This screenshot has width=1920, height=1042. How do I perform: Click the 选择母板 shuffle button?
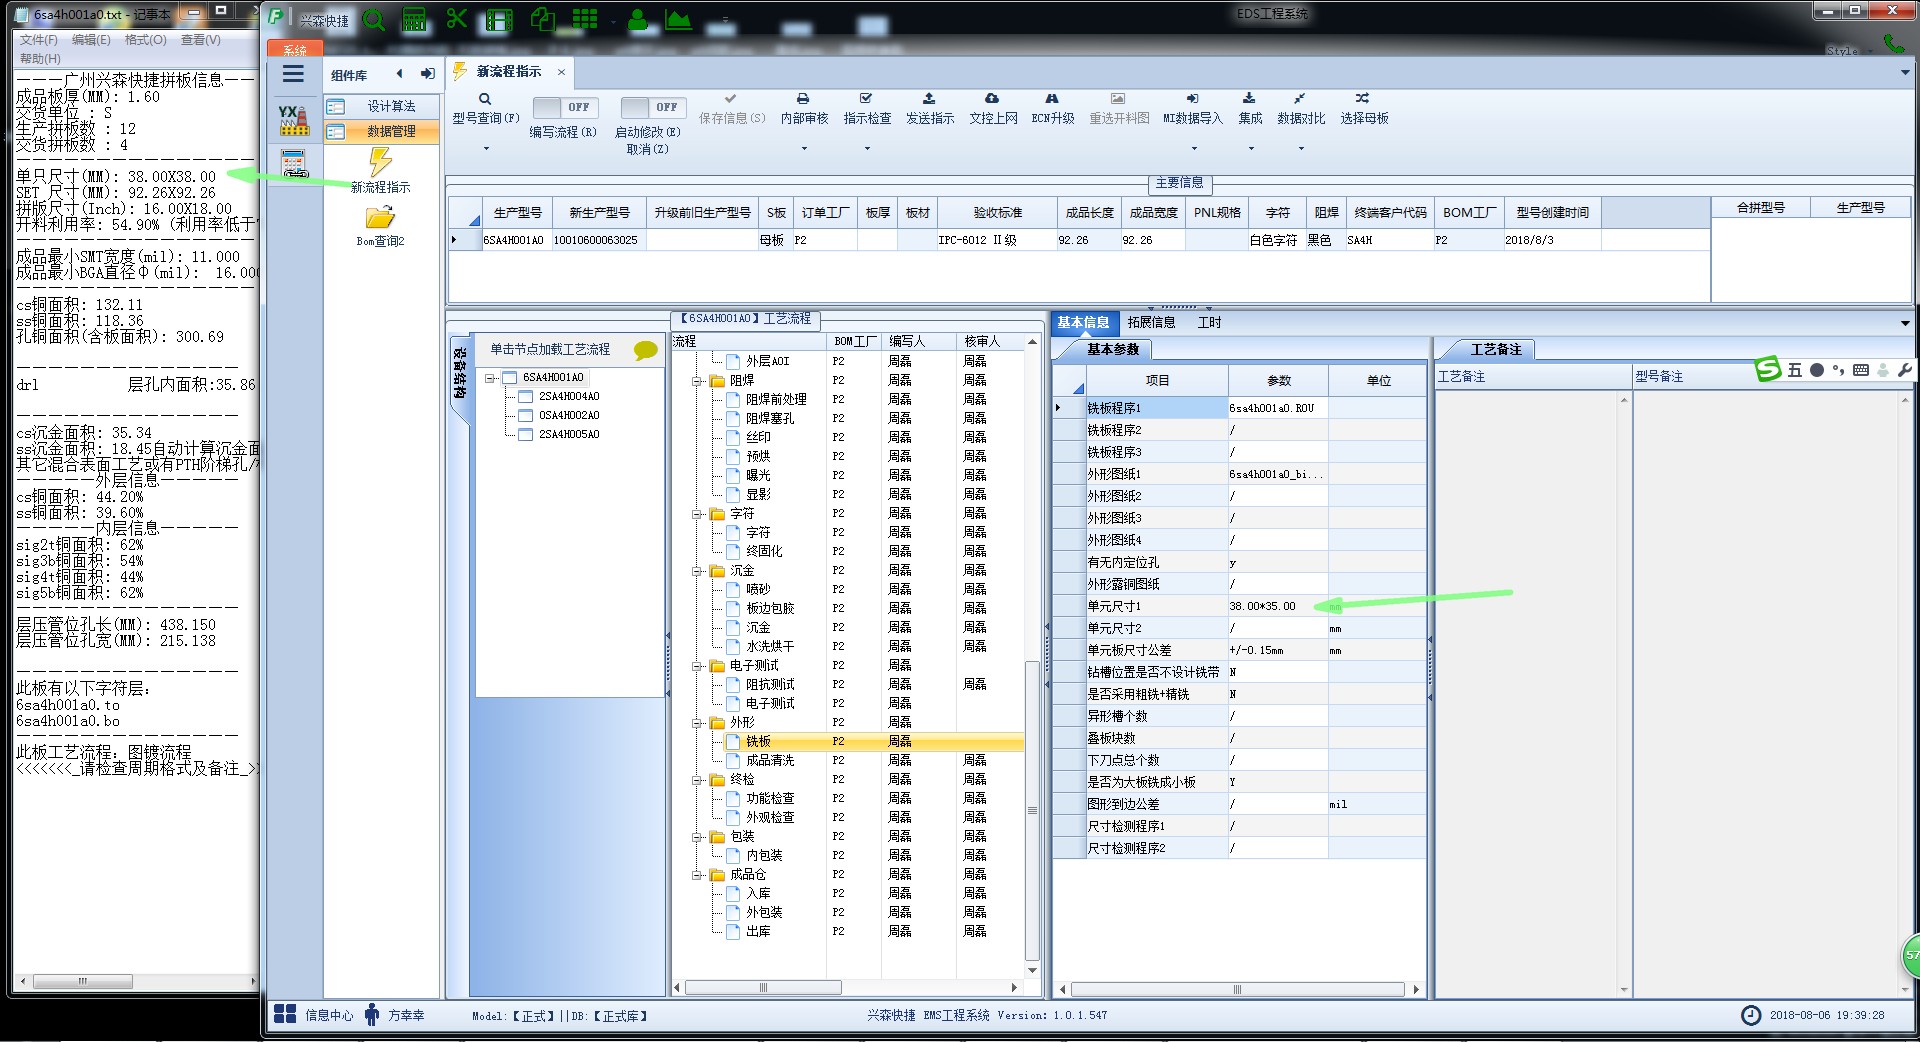(x=1364, y=109)
